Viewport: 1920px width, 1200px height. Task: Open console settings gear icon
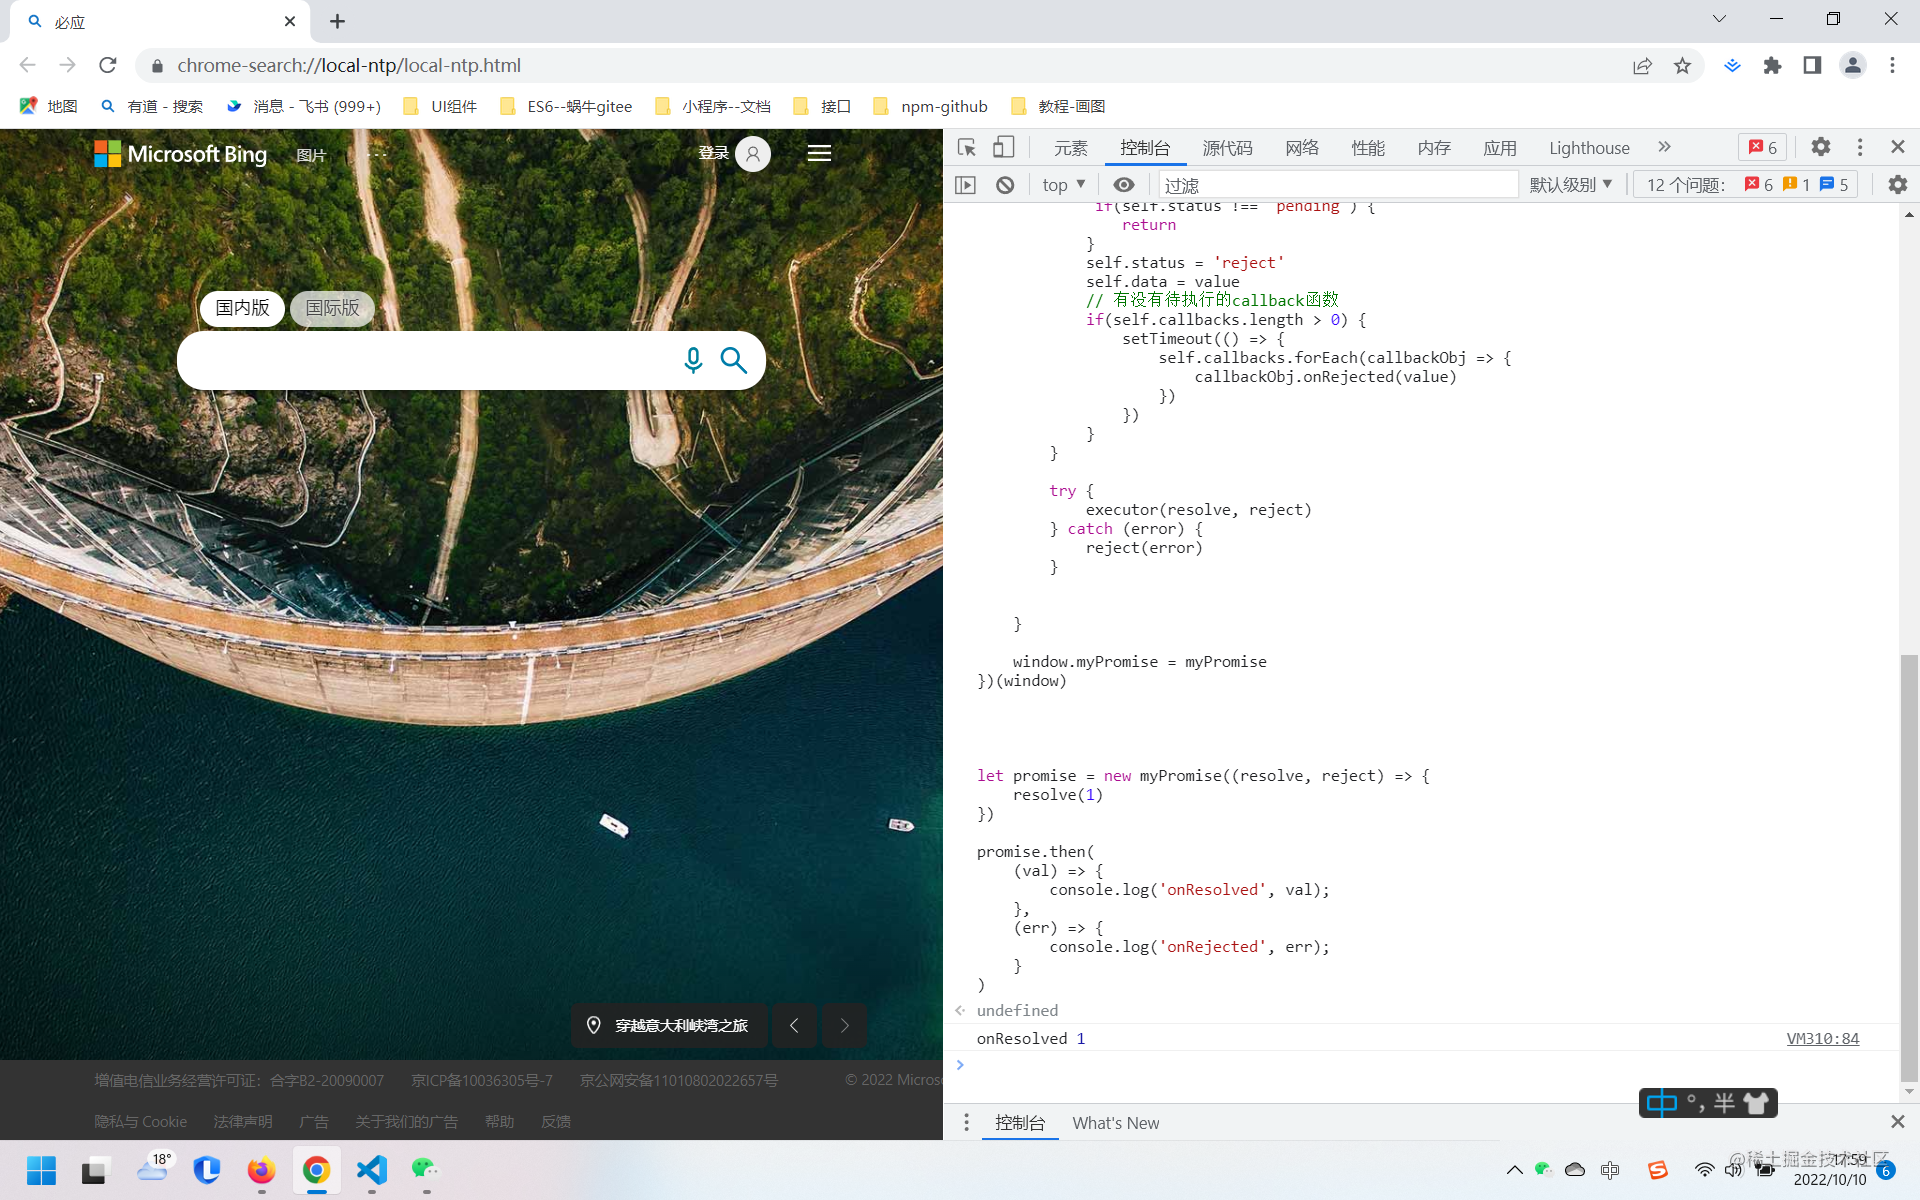coord(1898,185)
